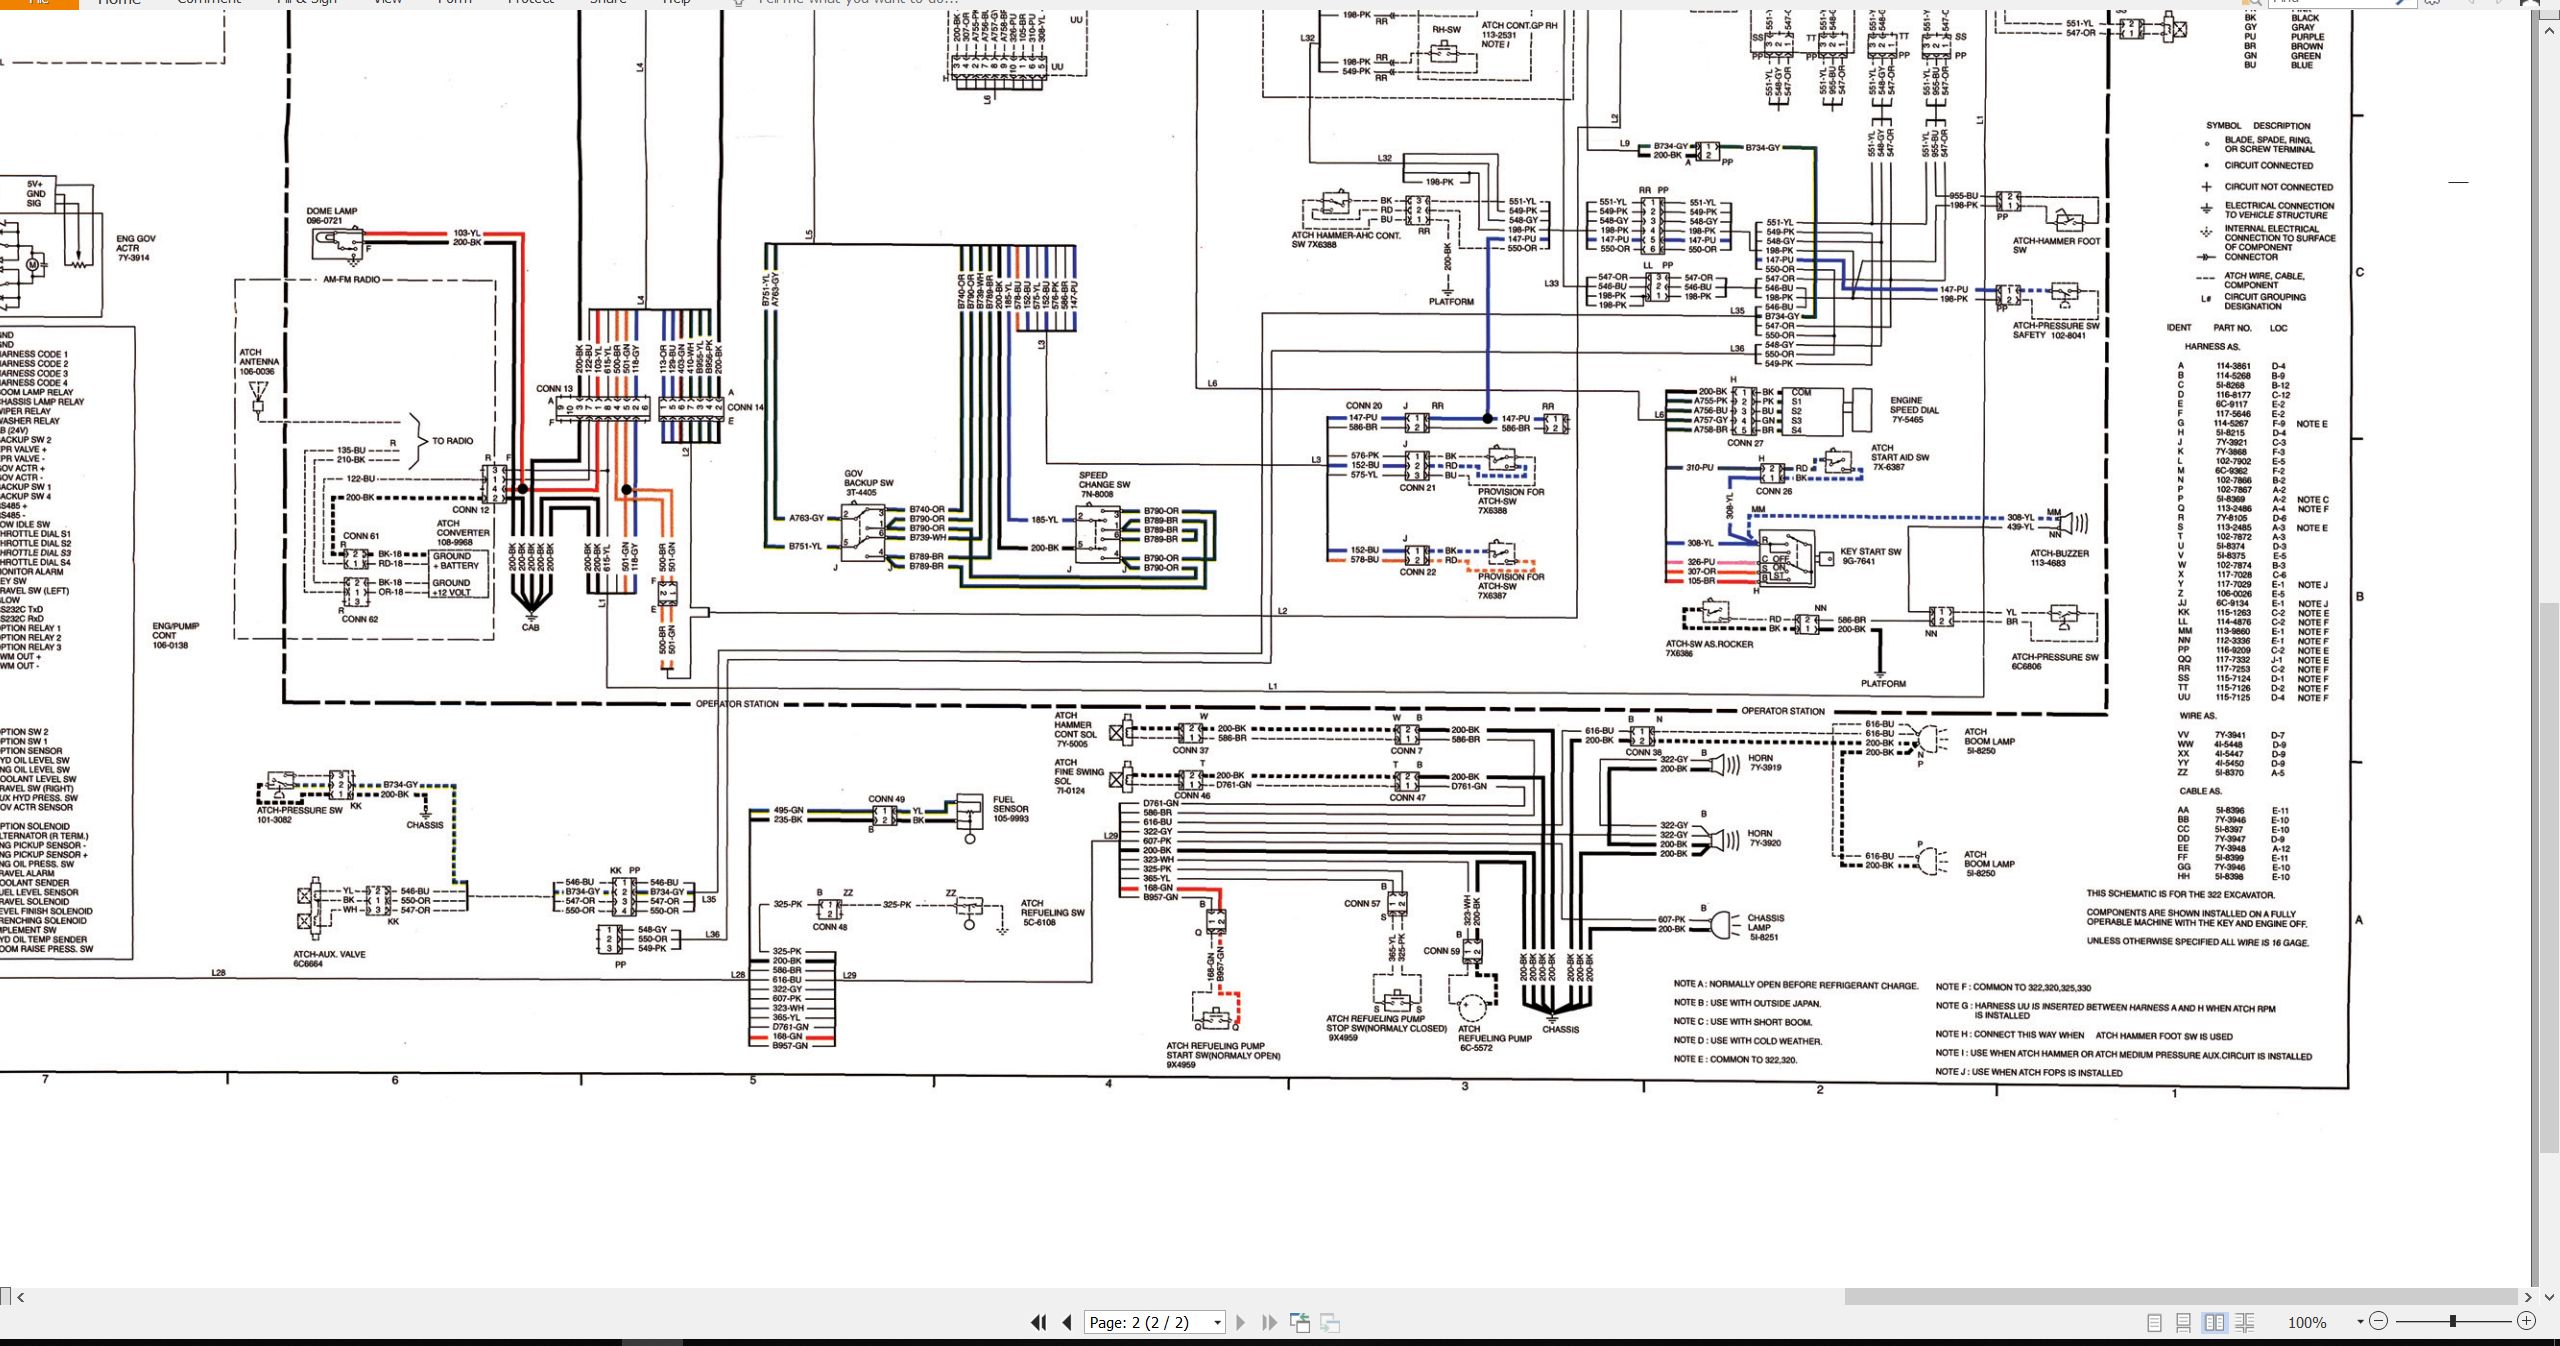Open the Home ribbon tab
This screenshot has height=1346, width=2560.
[119, 3]
